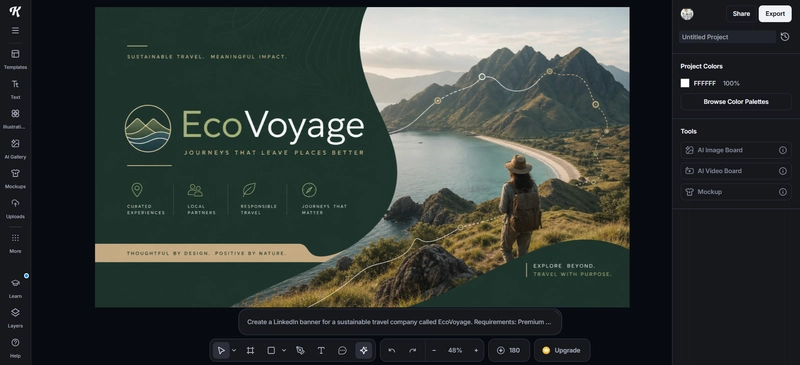
Task: Open the version history icon
Action: tap(785, 37)
